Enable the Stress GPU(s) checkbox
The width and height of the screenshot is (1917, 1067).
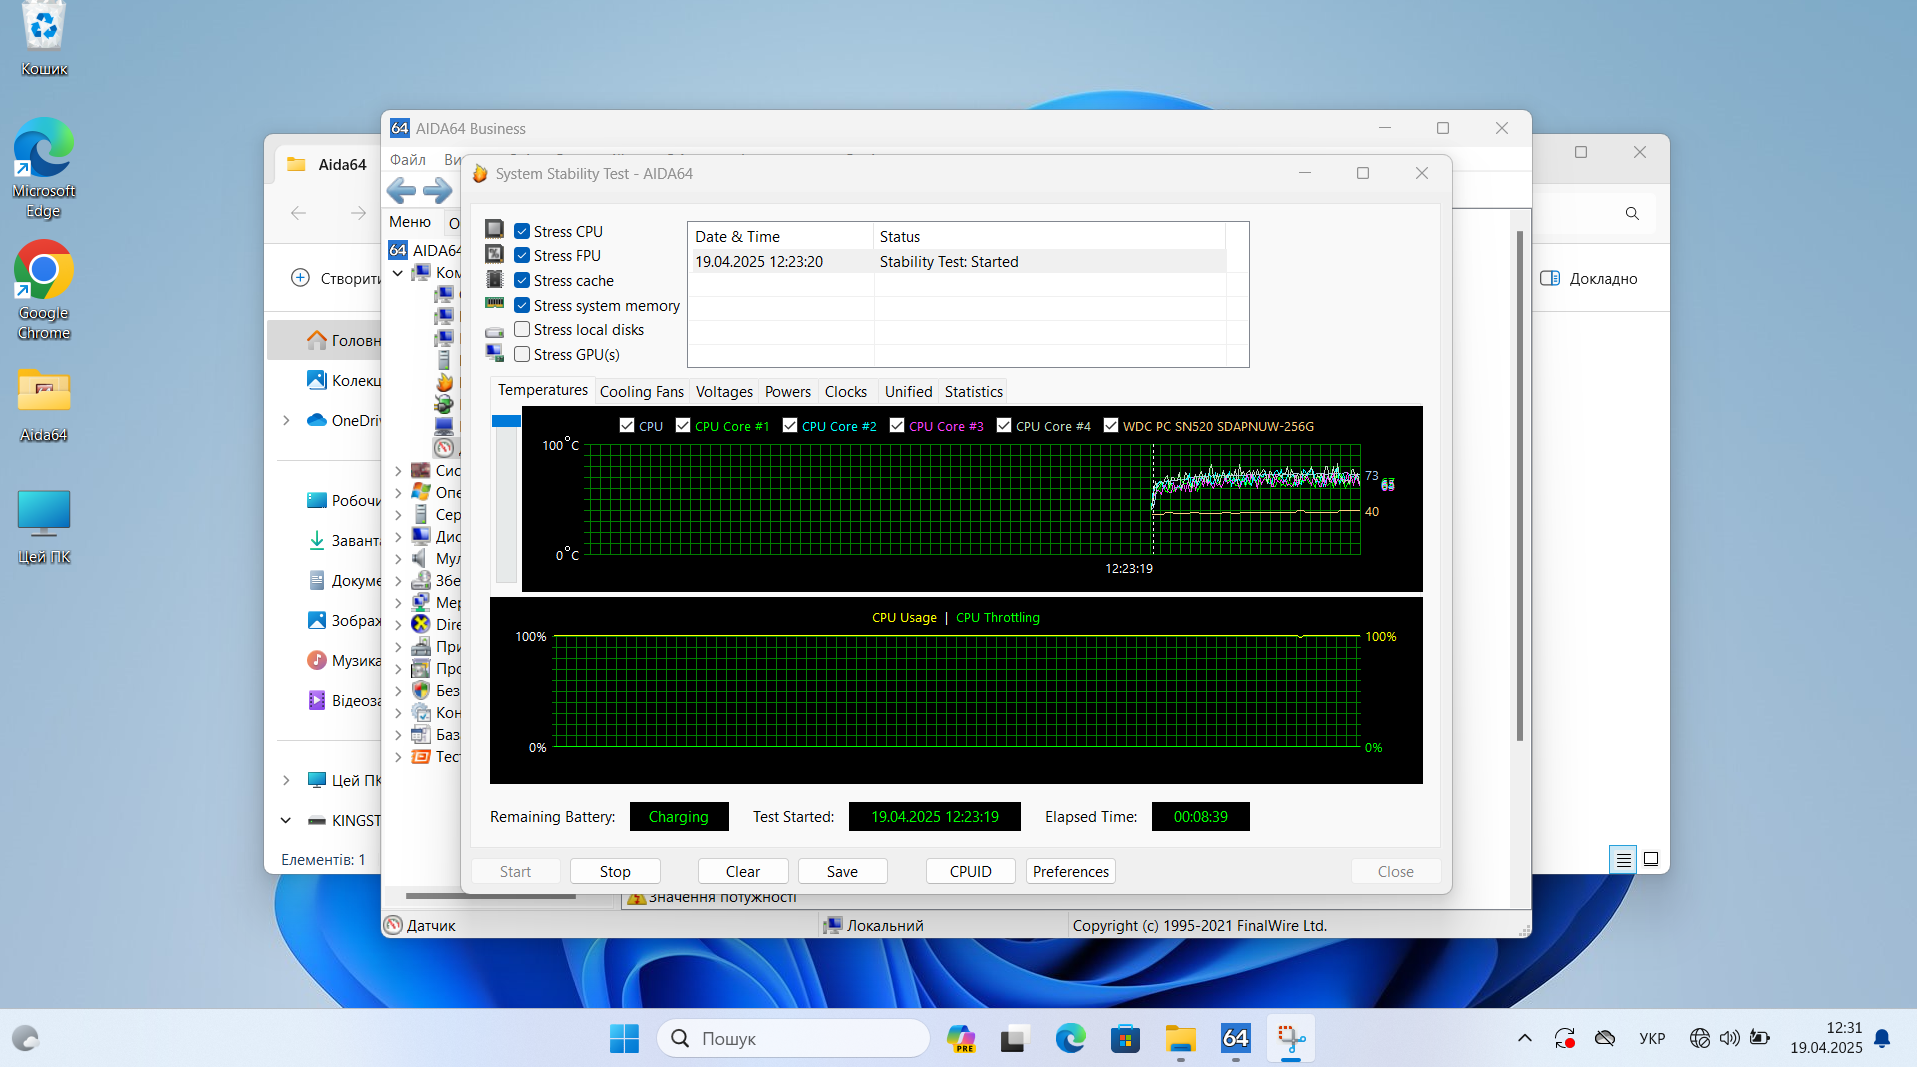pyautogui.click(x=522, y=354)
